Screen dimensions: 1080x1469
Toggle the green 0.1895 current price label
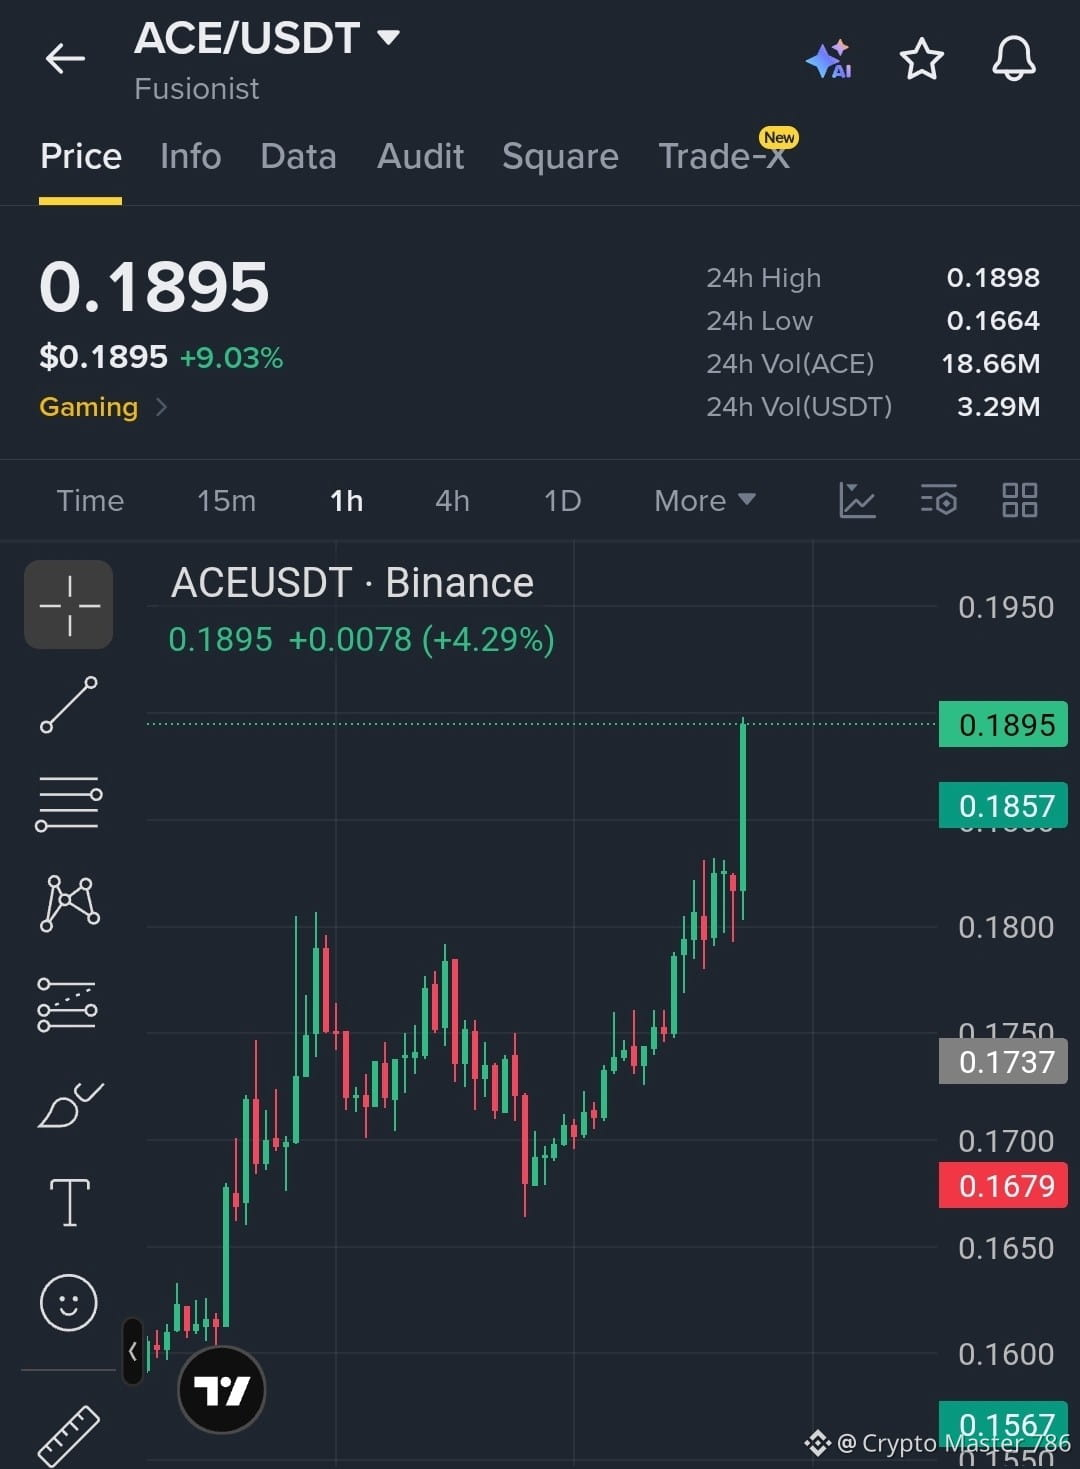(x=1003, y=724)
